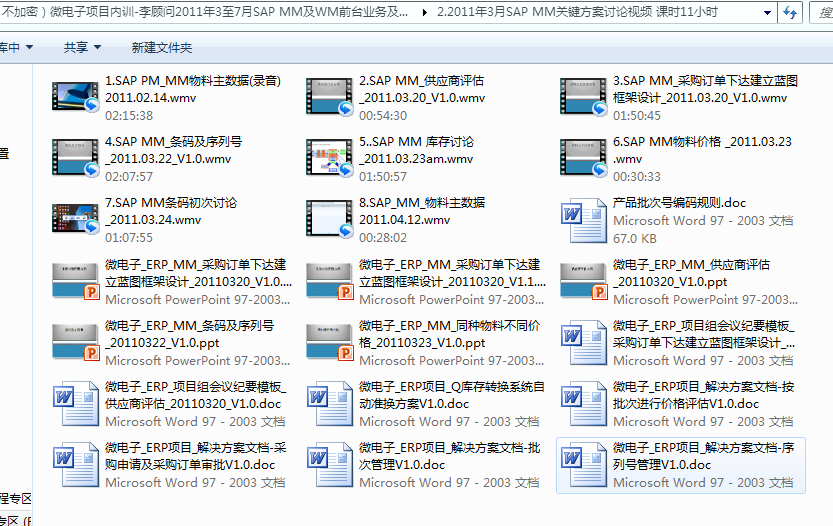Click the search box at top right
The width and height of the screenshot is (833, 526).
pos(821,12)
